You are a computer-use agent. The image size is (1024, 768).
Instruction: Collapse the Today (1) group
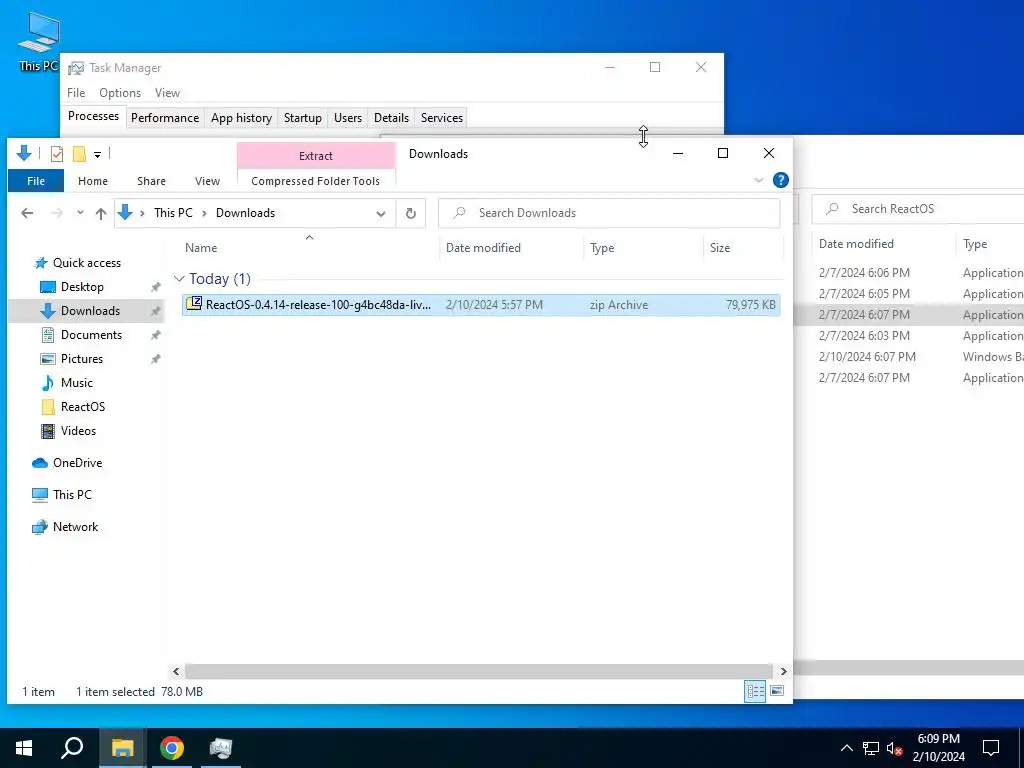tap(179, 279)
